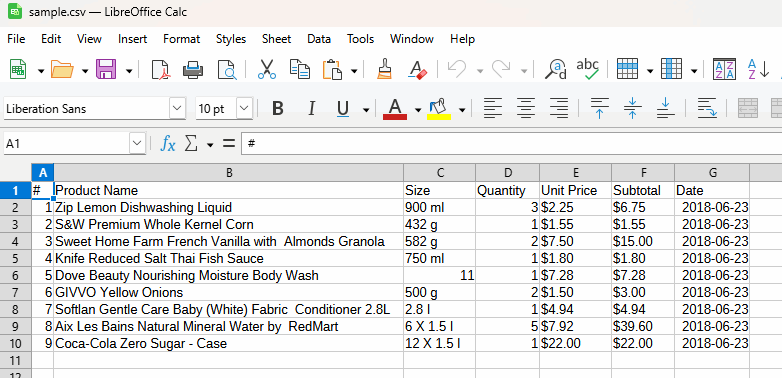Align cell content to bottom
Viewport: 782px width, 378px height.
coord(665,108)
